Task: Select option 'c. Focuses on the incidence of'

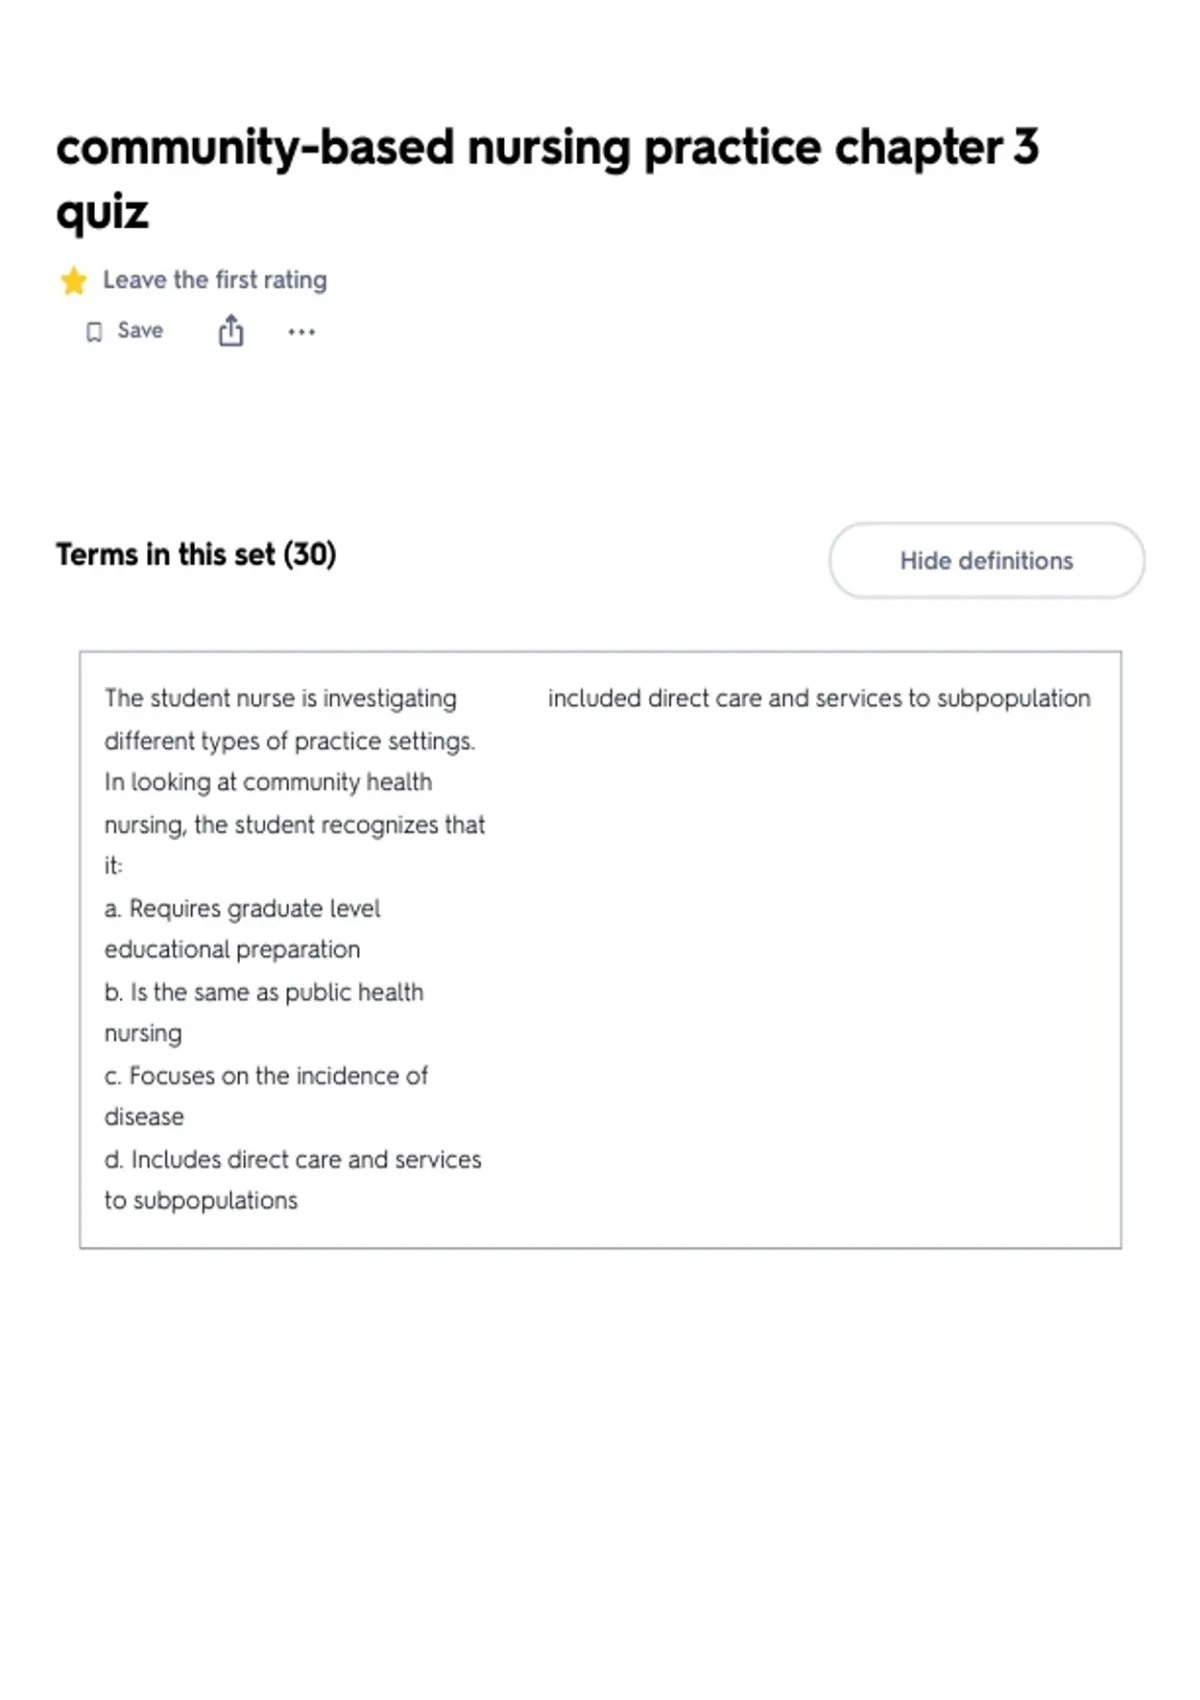Action: tap(266, 1076)
